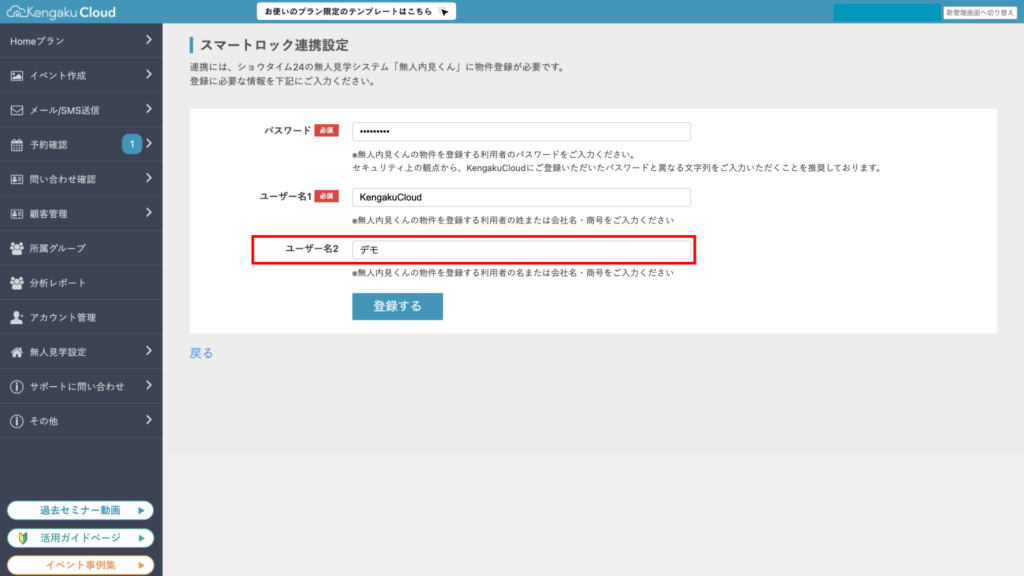Click the notification badge on 予約確認
The height and width of the screenshot is (576, 1024).
131,144
